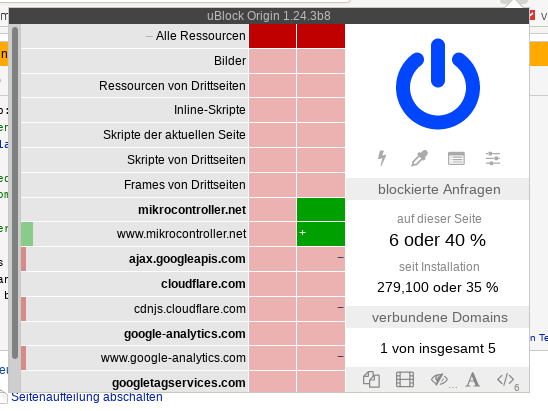The image size is (548, 411).
Task: Click the global dark red Alle Ressourcen cell
Action: (x=272, y=36)
